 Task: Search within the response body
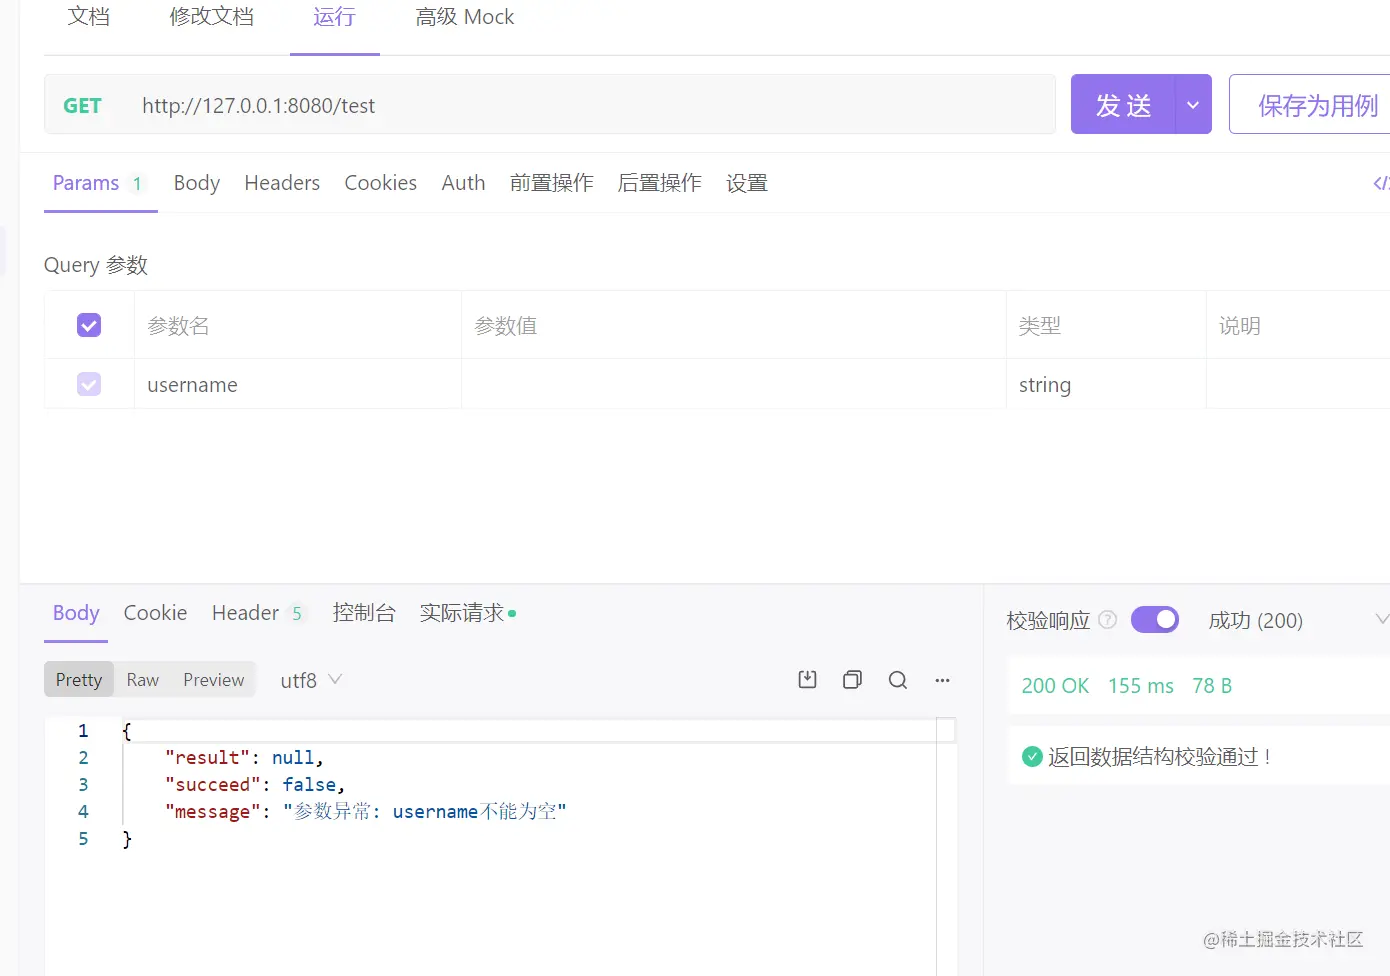click(898, 680)
